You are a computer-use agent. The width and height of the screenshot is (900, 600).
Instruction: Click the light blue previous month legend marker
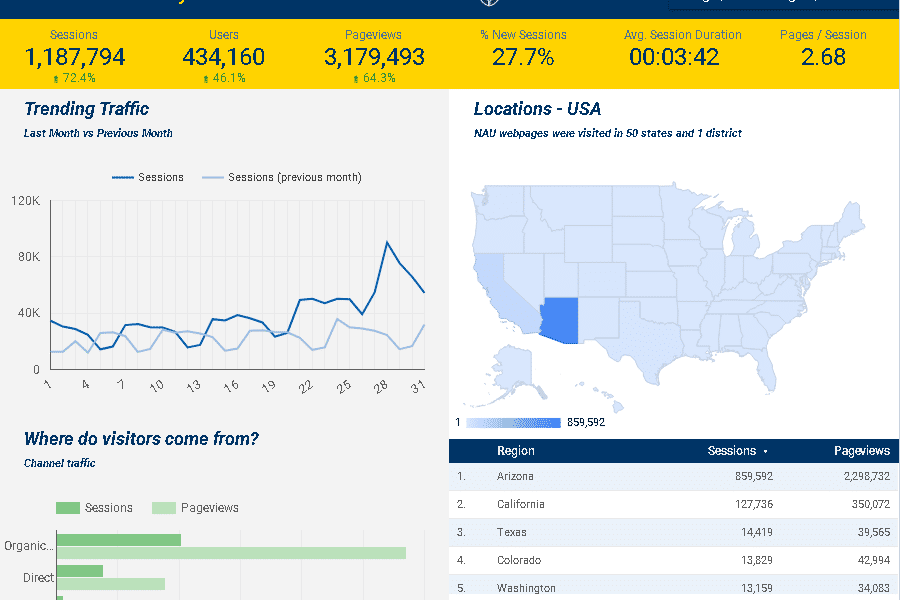(x=213, y=177)
